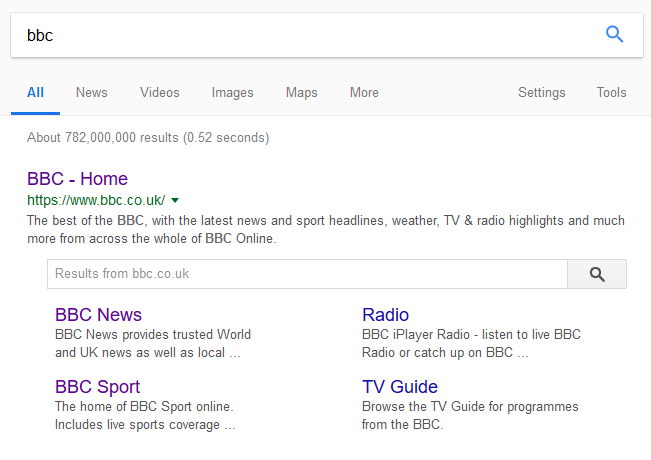This screenshot has height=460, width=651.
Task: Switch to the News tab
Action: pos(91,93)
